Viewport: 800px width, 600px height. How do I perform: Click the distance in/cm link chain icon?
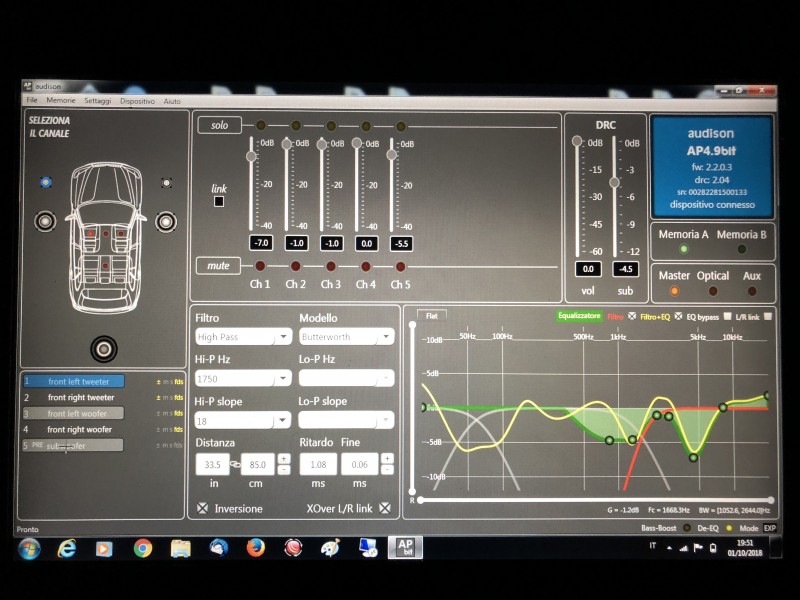tap(235, 465)
